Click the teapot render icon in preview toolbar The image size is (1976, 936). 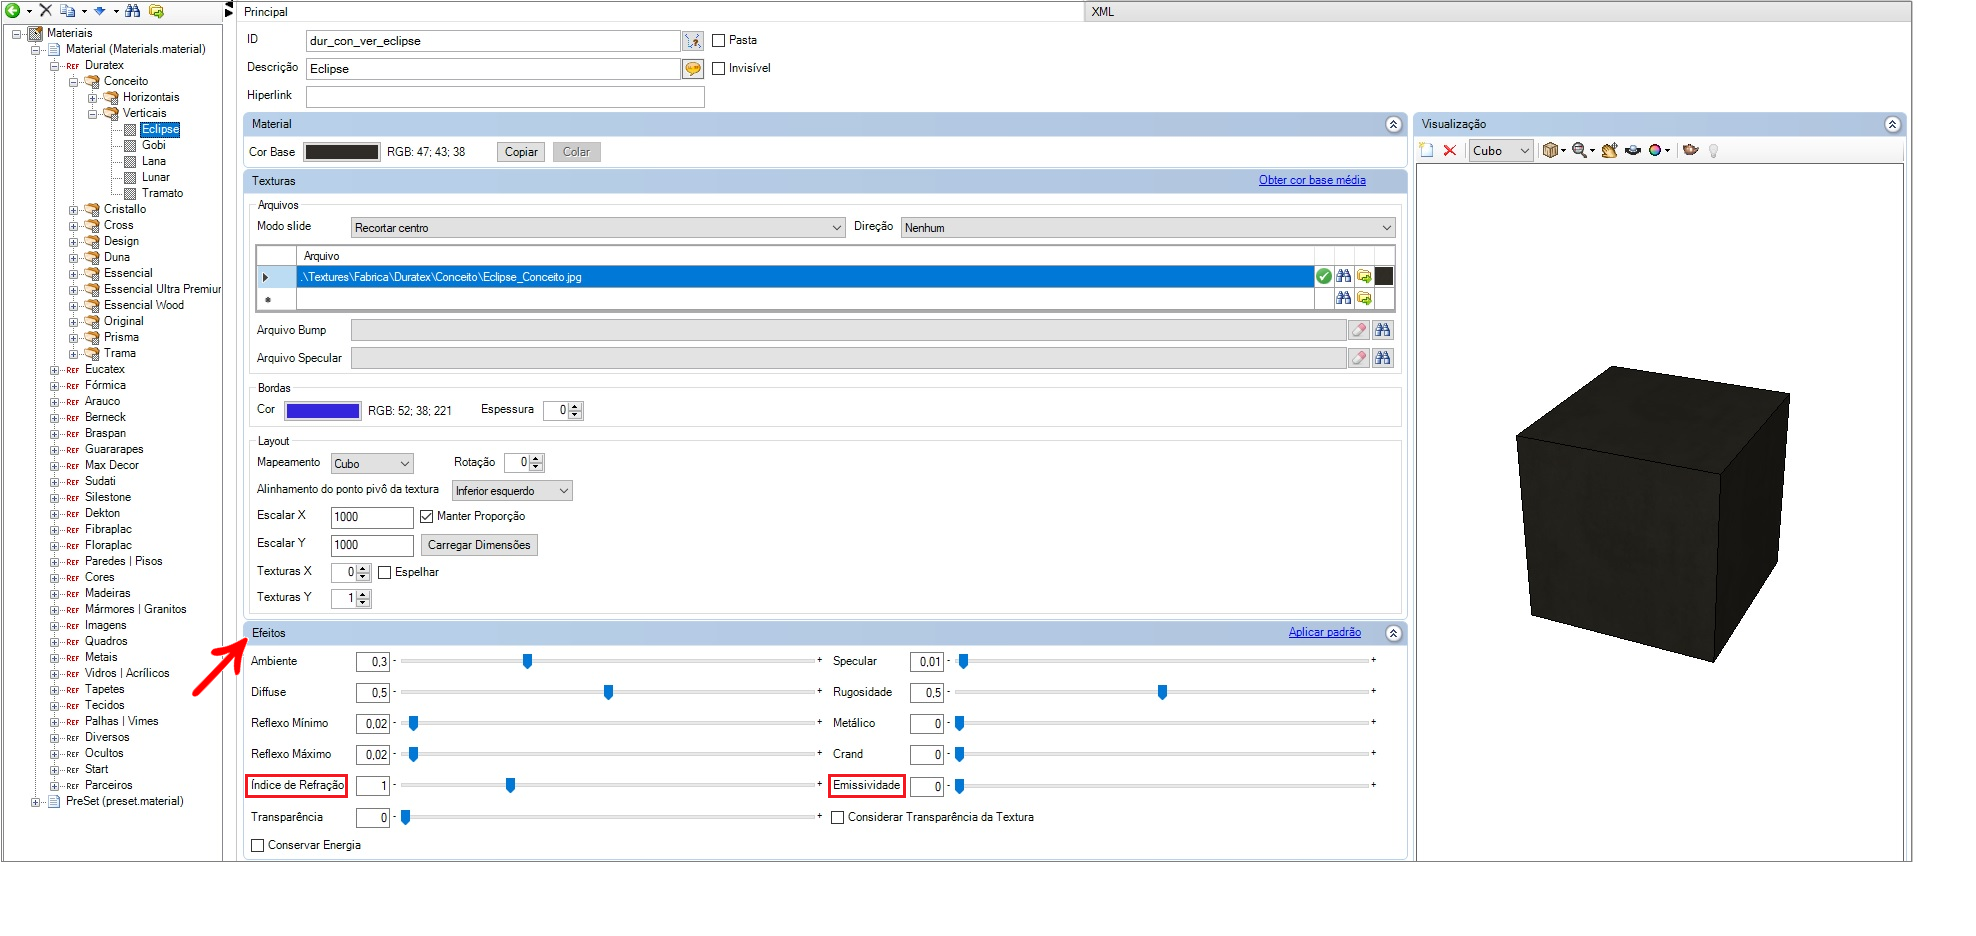click(1691, 151)
